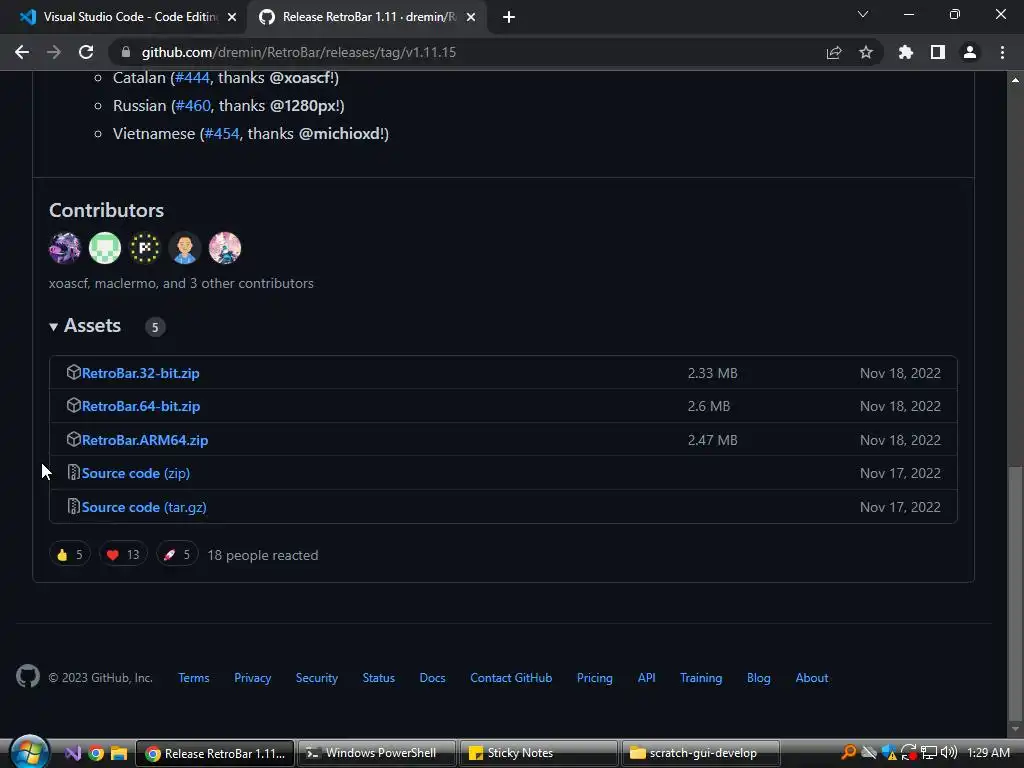Select the Release RetroBar 1.11 tab

click(368, 17)
